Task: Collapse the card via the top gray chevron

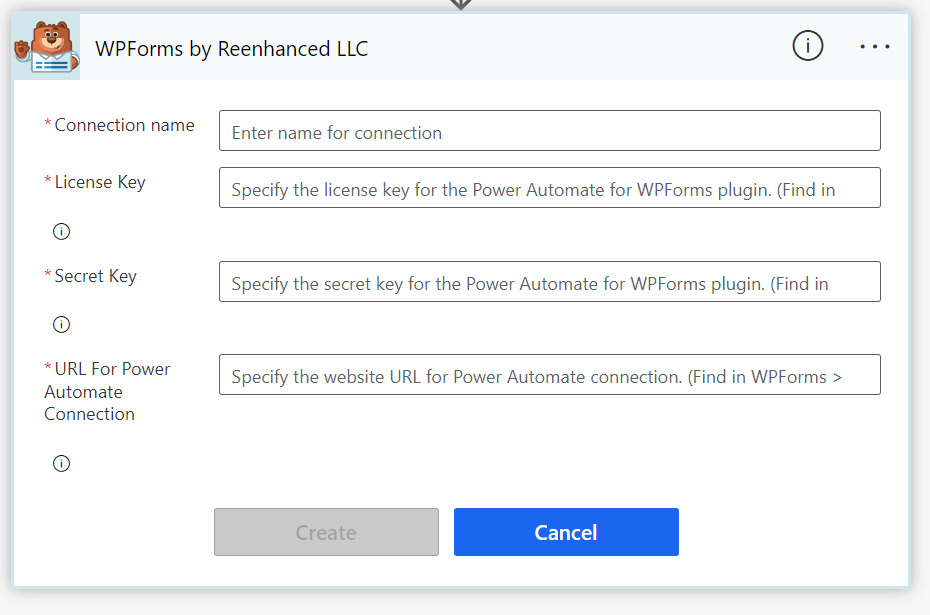Action: 459,5
